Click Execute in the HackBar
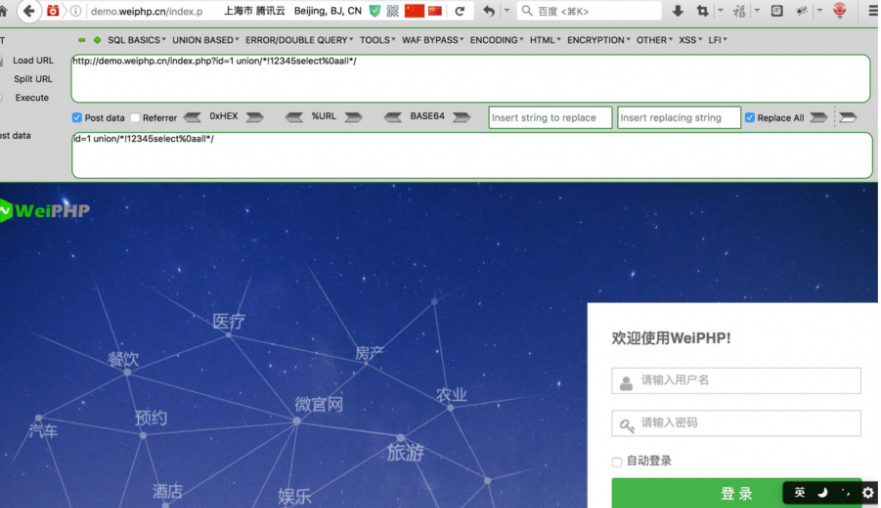Screen dimensions: 881x508 pyautogui.click(x=32, y=97)
